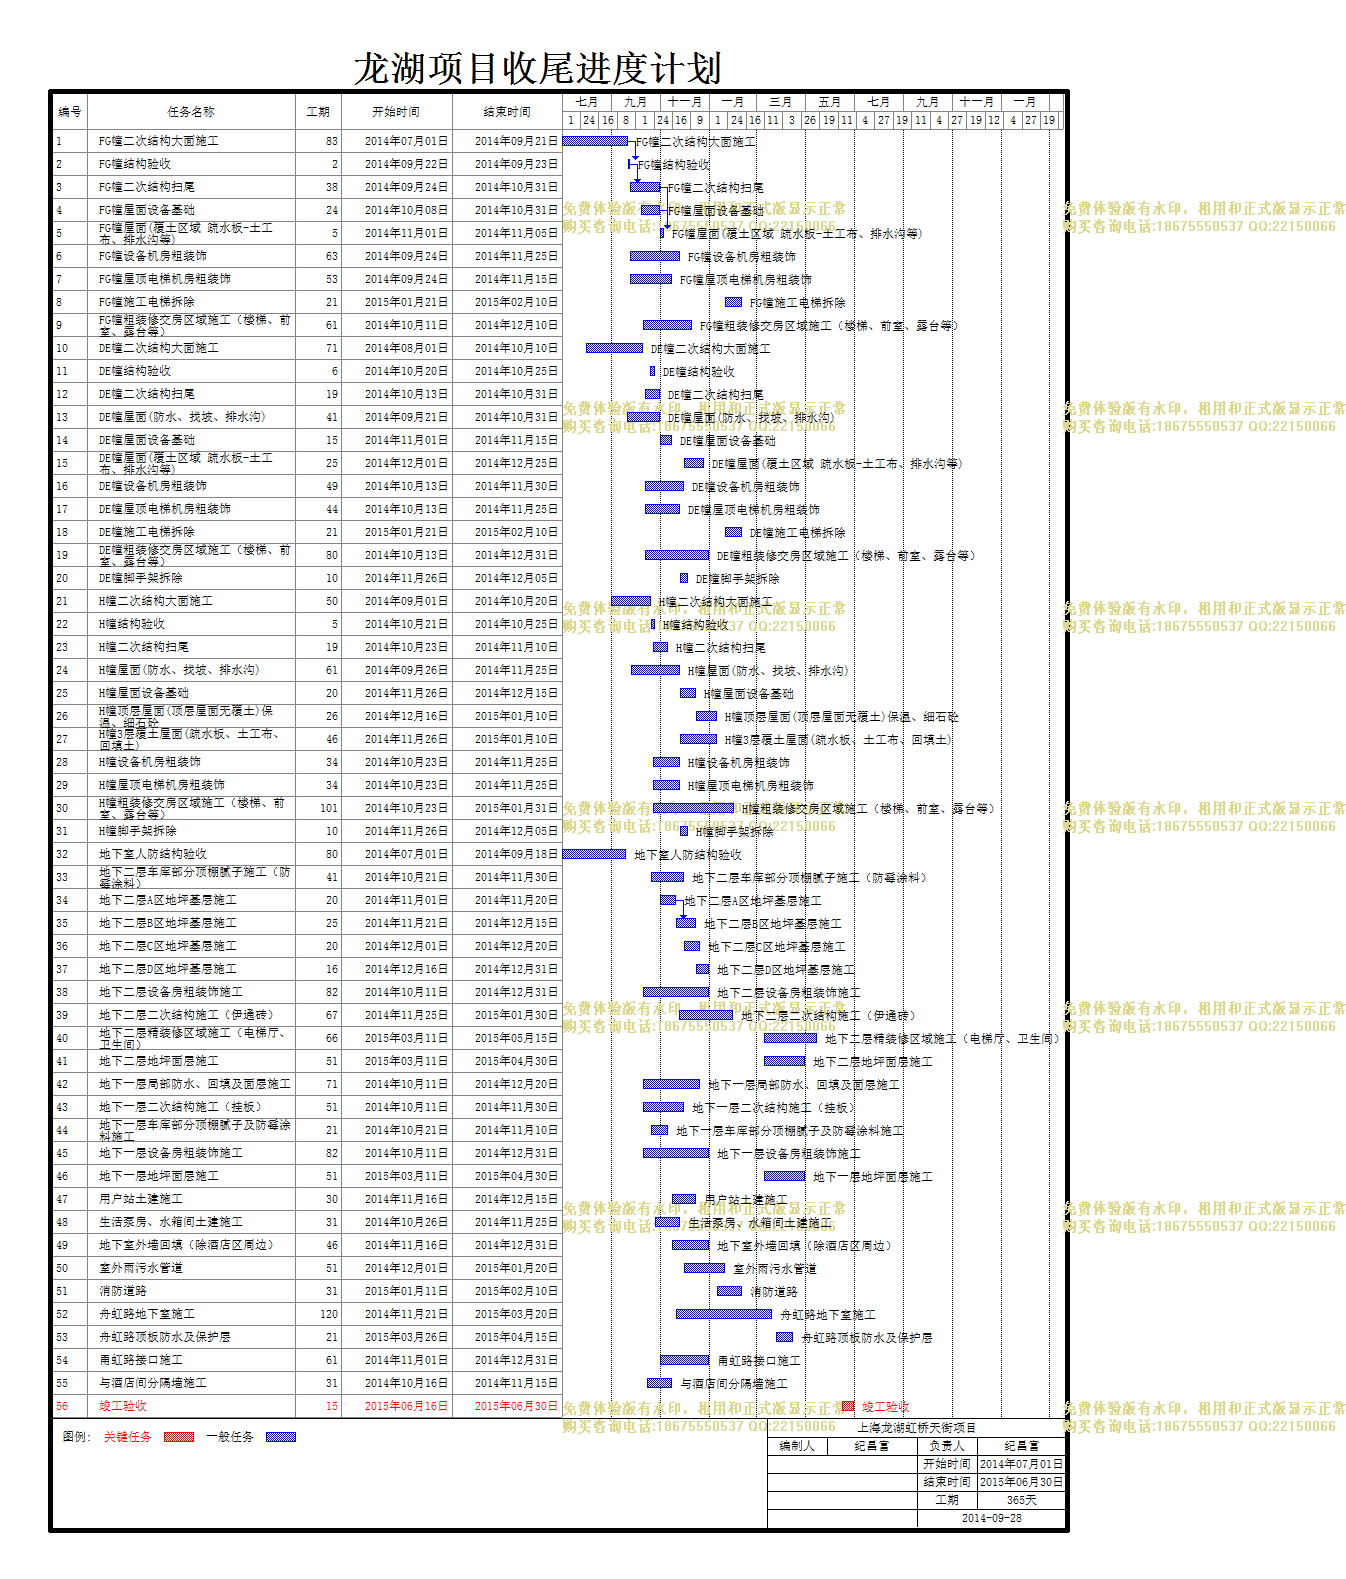Select the 工期 column header
This screenshot has height=1579, width=1346.
click(318, 112)
